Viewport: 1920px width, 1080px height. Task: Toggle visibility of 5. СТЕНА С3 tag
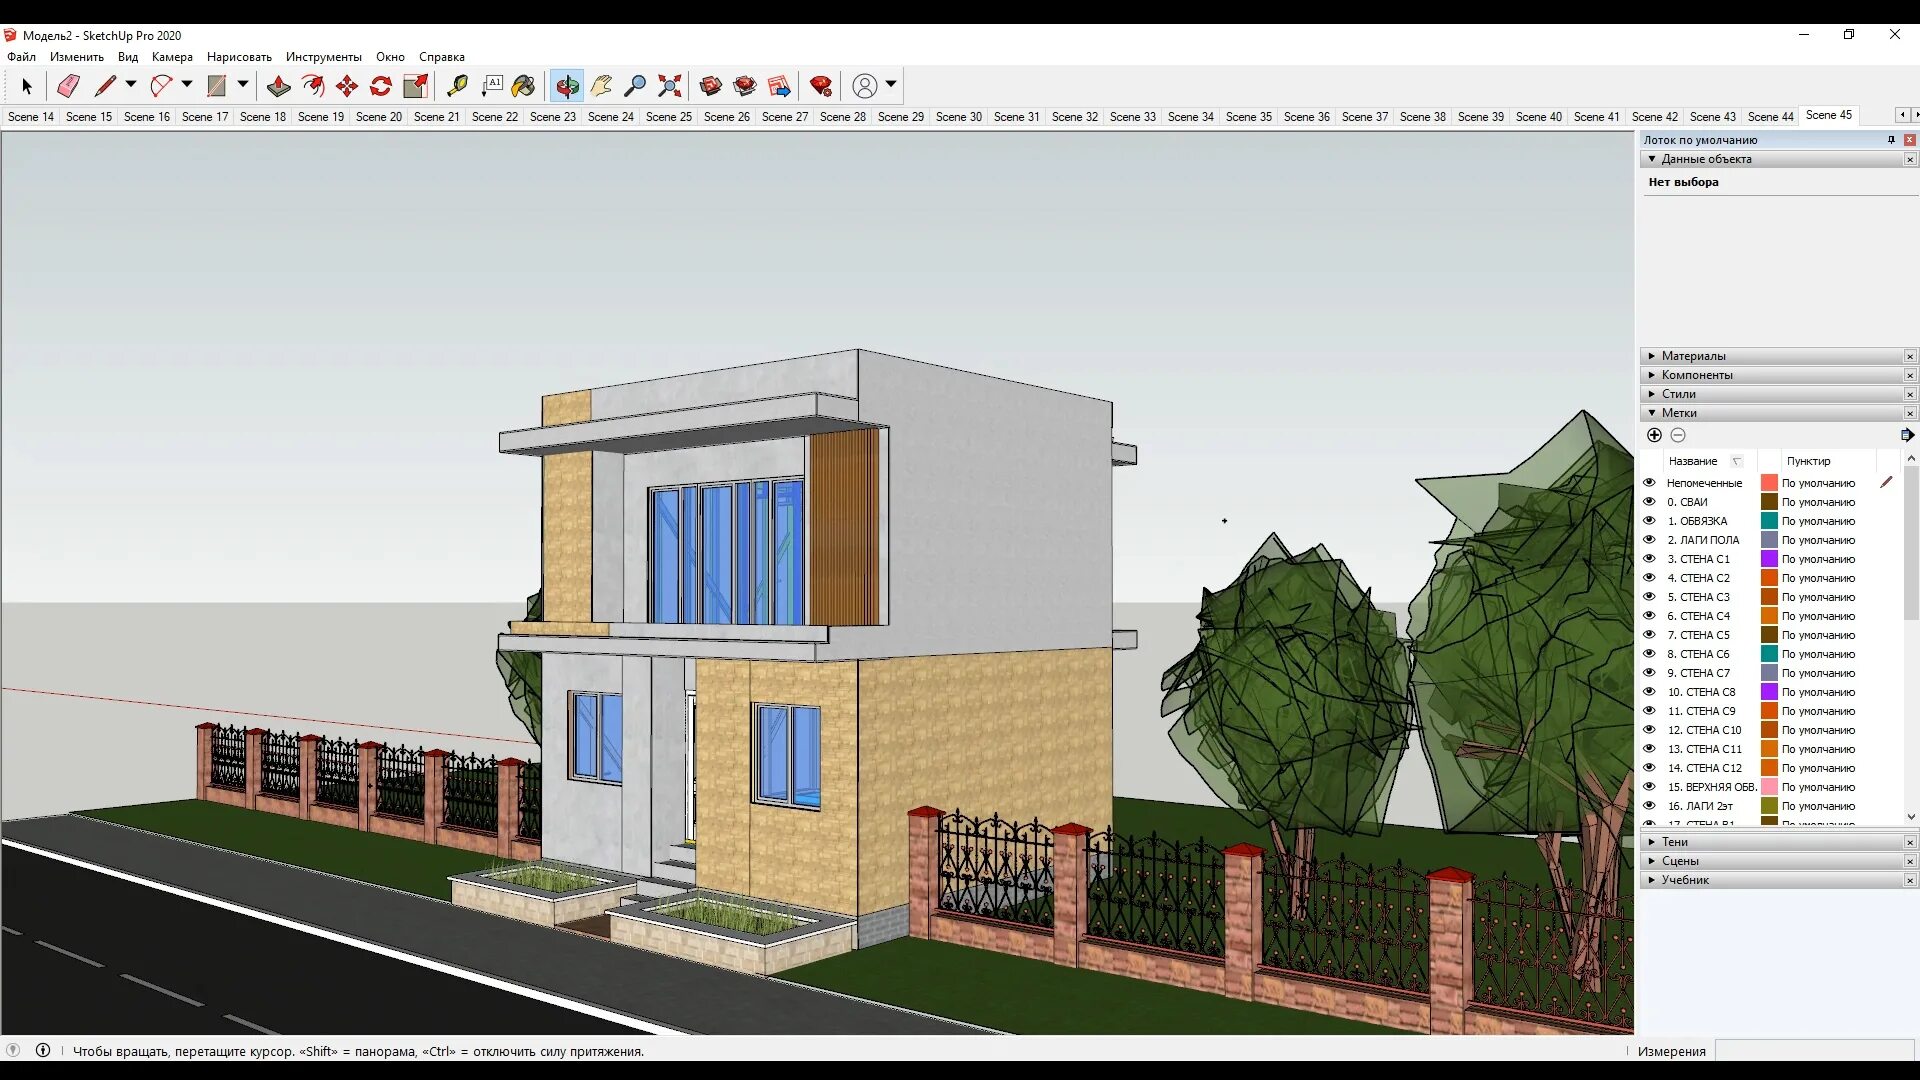pyautogui.click(x=1649, y=597)
